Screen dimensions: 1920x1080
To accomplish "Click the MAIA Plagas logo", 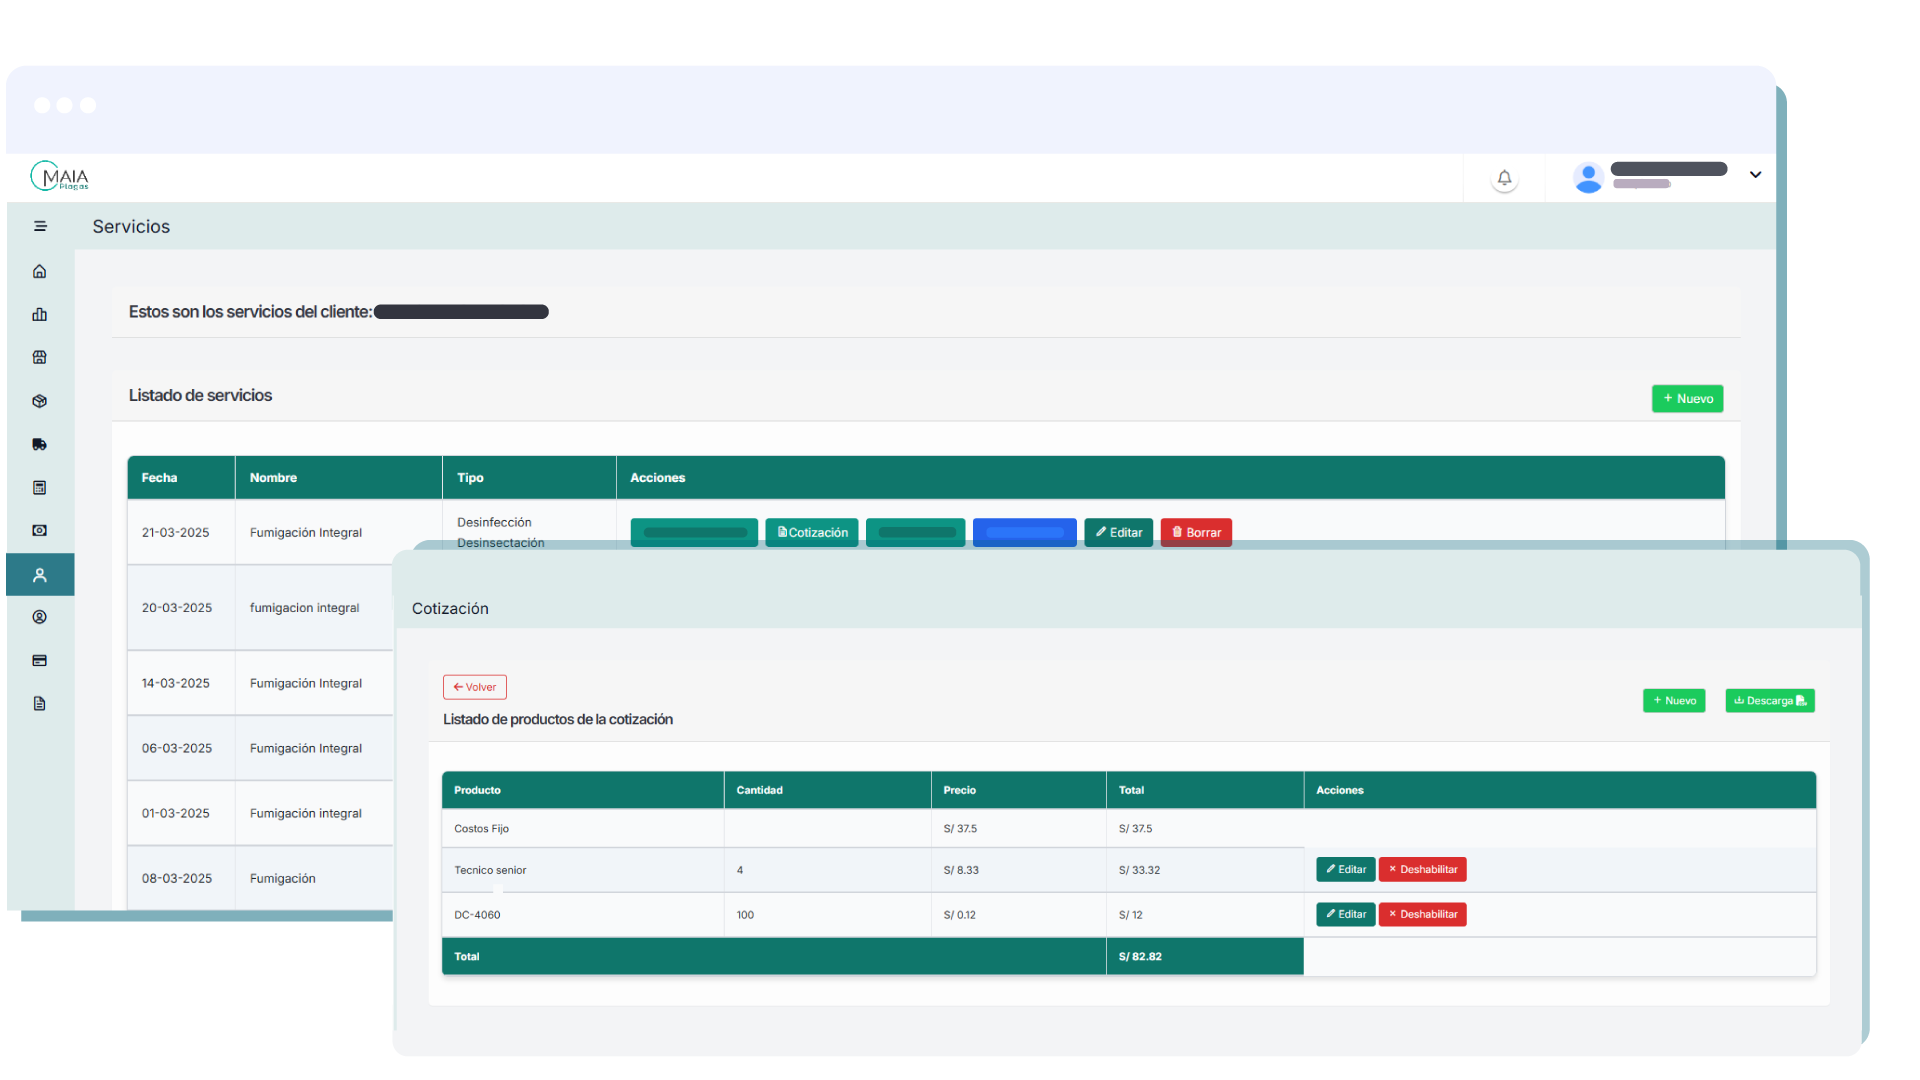I will coord(60,177).
